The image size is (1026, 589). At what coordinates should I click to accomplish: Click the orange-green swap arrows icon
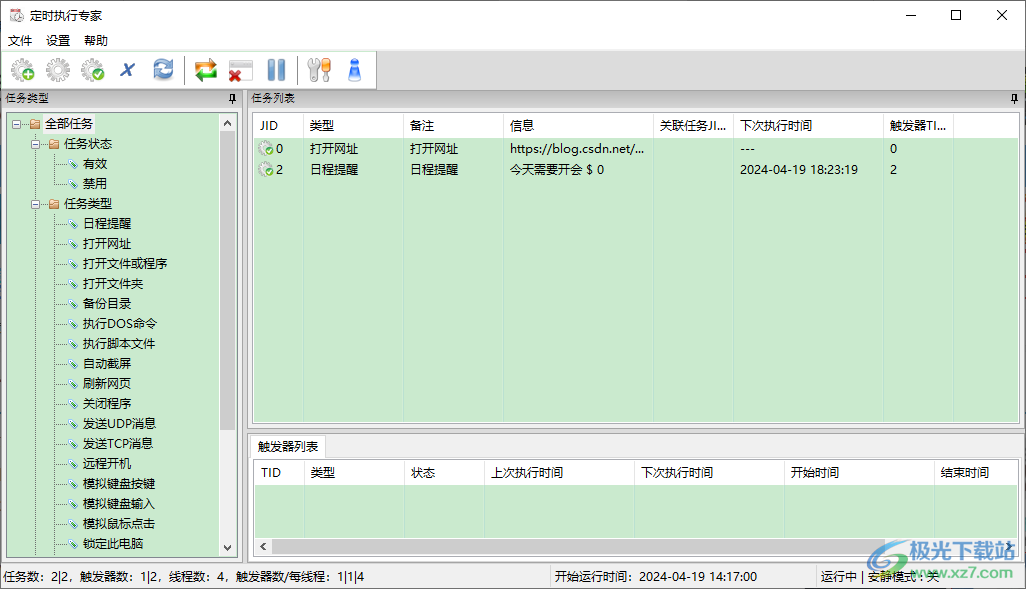click(x=206, y=70)
